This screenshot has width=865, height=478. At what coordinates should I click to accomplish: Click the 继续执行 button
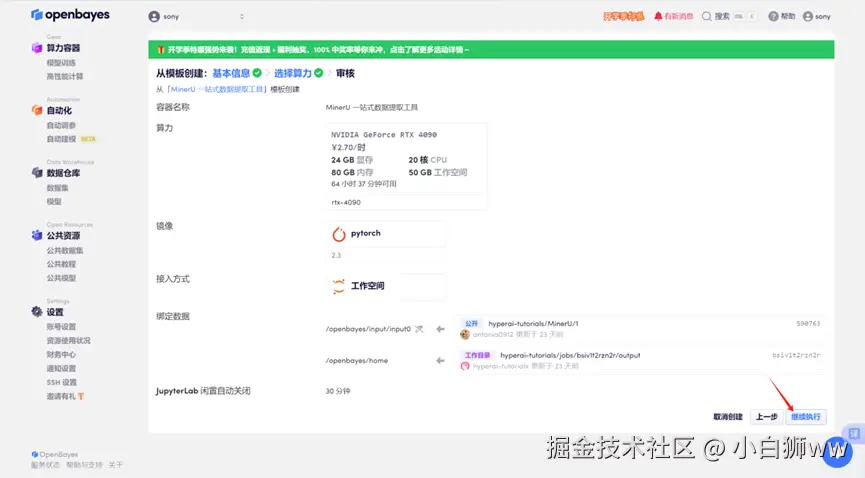coord(805,417)
